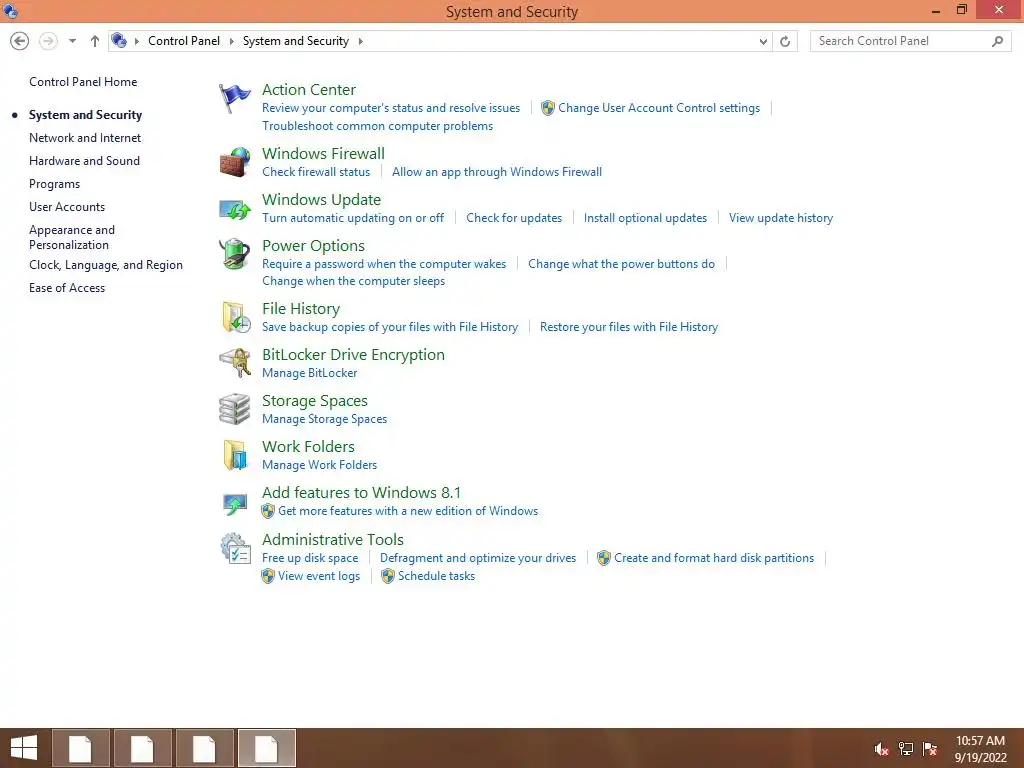Open the Work Folders icon
Image resolution: width=1024 pixels, height=768 pixels.
pos(235,455)
